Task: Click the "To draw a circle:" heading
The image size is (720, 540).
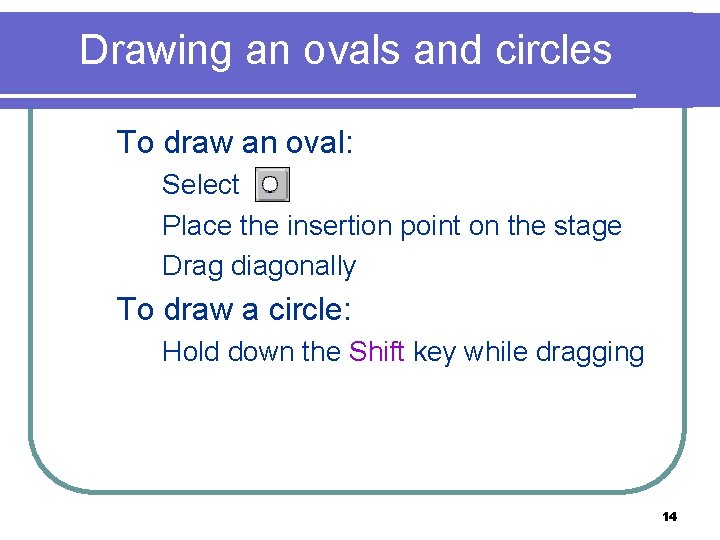Action: 234,309
